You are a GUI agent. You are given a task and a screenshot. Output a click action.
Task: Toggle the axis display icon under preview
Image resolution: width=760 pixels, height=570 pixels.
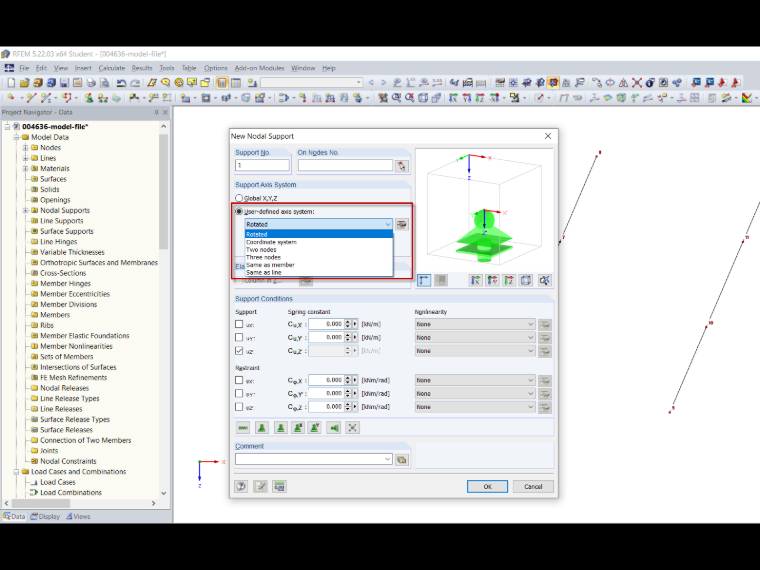pyautogui.click(x=424, y=280)
